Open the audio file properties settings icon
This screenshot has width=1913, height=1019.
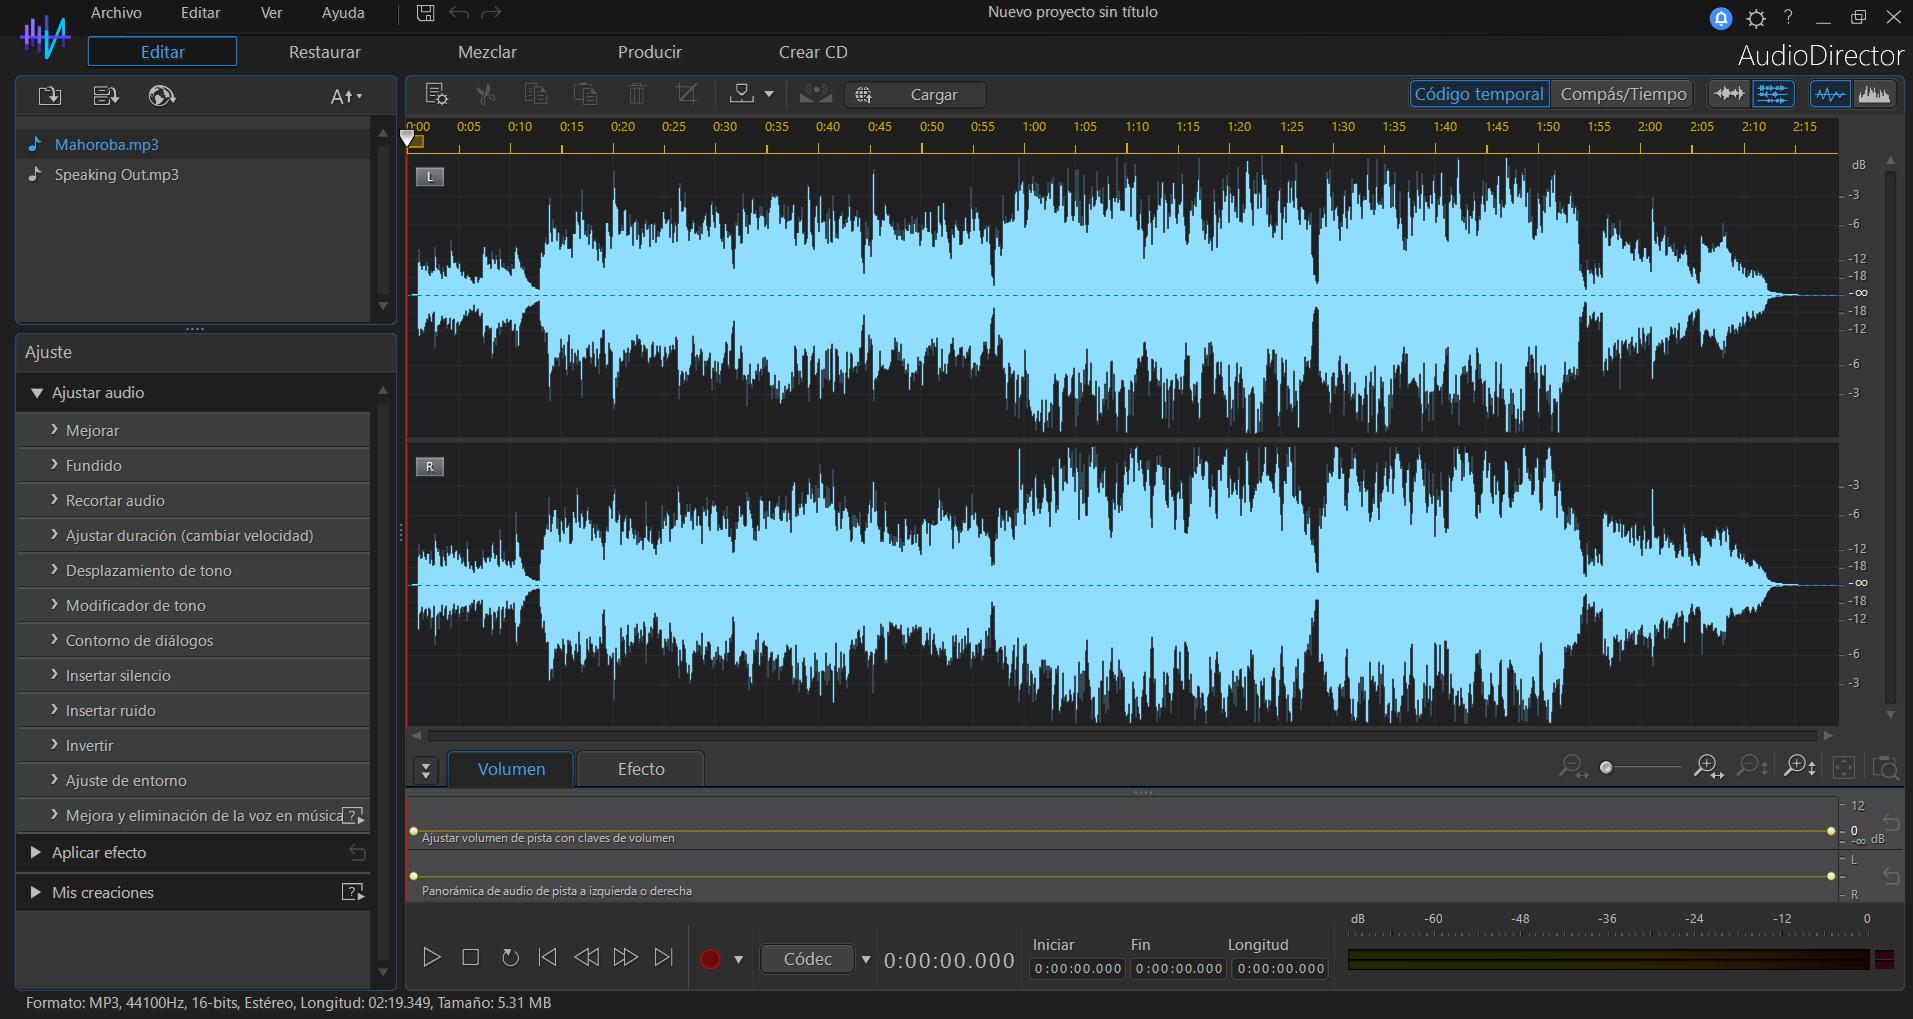pyautogui.click(x=436, y=94)
